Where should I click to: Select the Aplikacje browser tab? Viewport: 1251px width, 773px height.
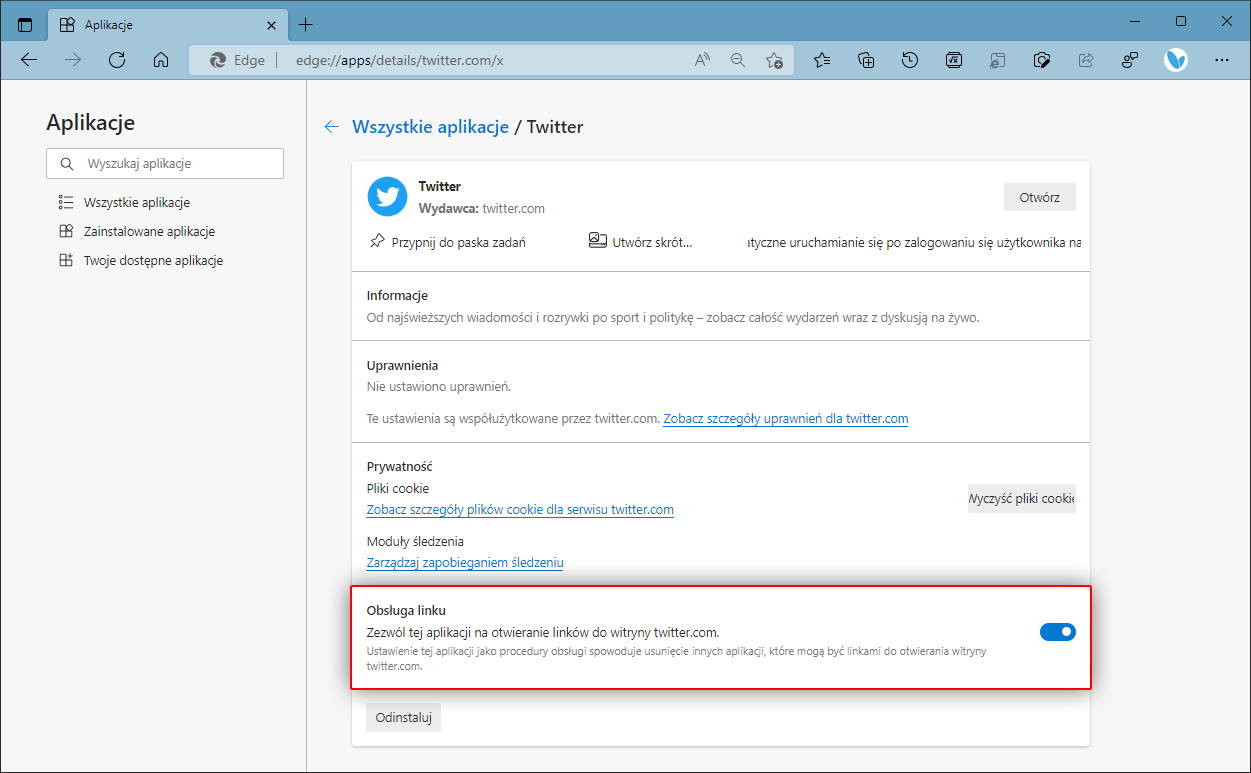(167, 24)
